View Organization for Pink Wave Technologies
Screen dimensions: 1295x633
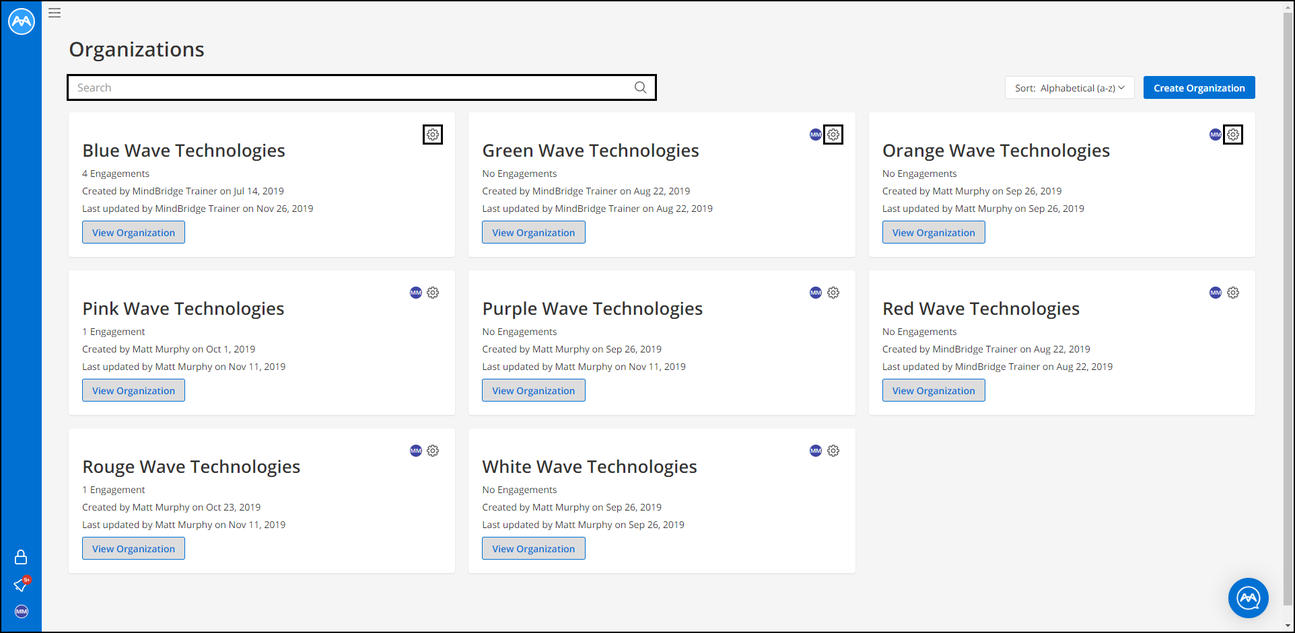tap(133, 391)
